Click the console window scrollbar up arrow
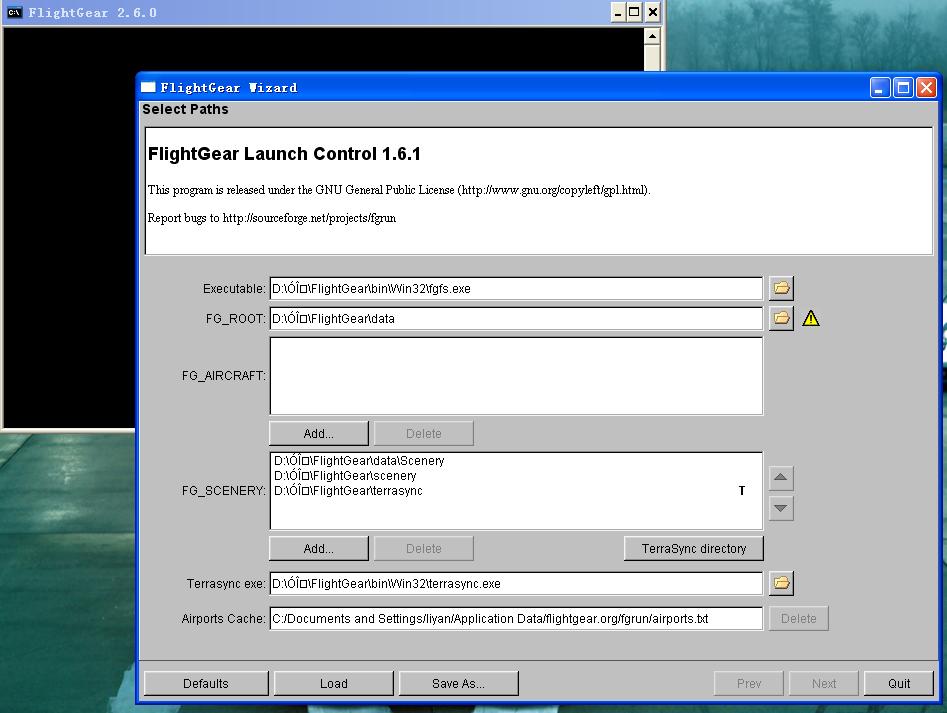 [652, 36]
